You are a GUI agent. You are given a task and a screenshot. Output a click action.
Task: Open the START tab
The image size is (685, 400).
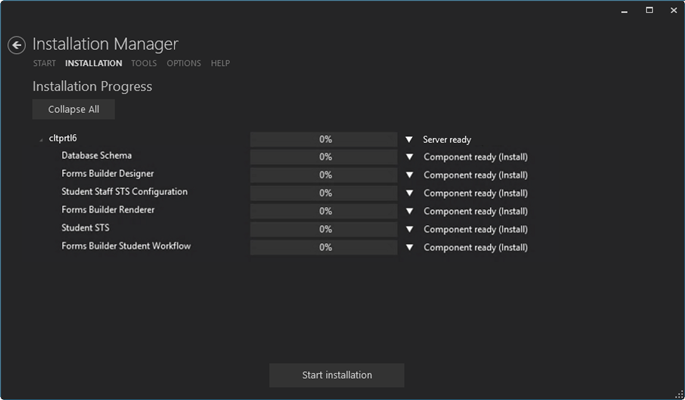[44, 63]
